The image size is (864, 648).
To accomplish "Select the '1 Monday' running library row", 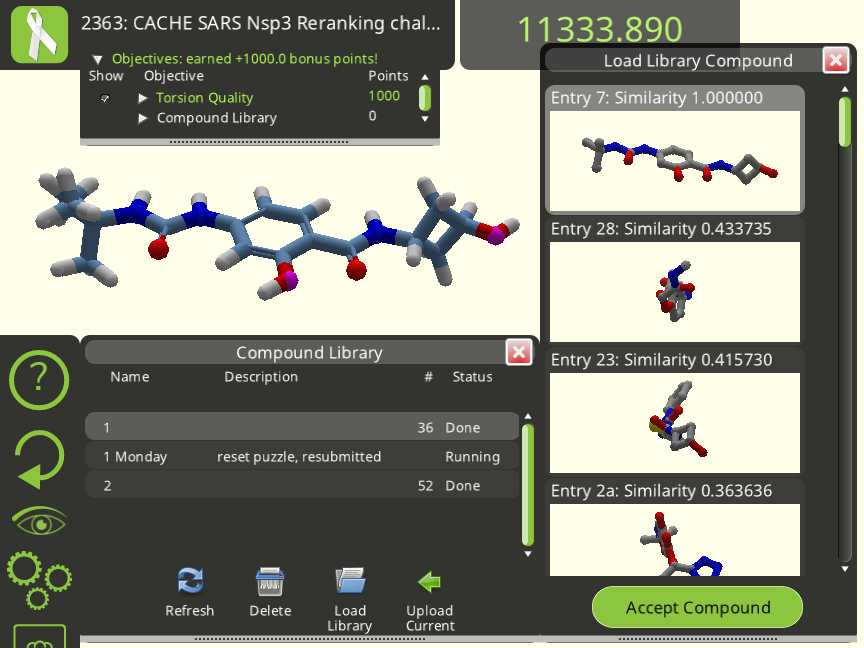I will 302,457.
